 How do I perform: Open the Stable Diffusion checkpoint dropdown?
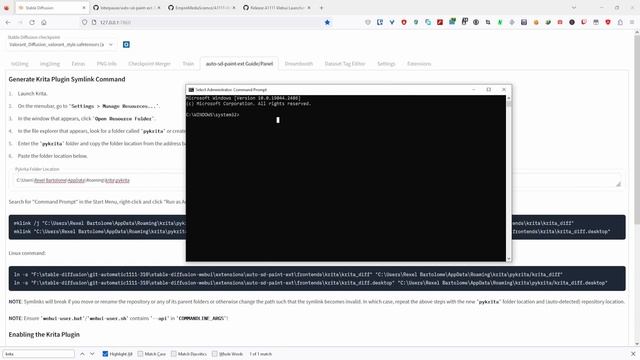pyautogui.click(x=61, y=44)
